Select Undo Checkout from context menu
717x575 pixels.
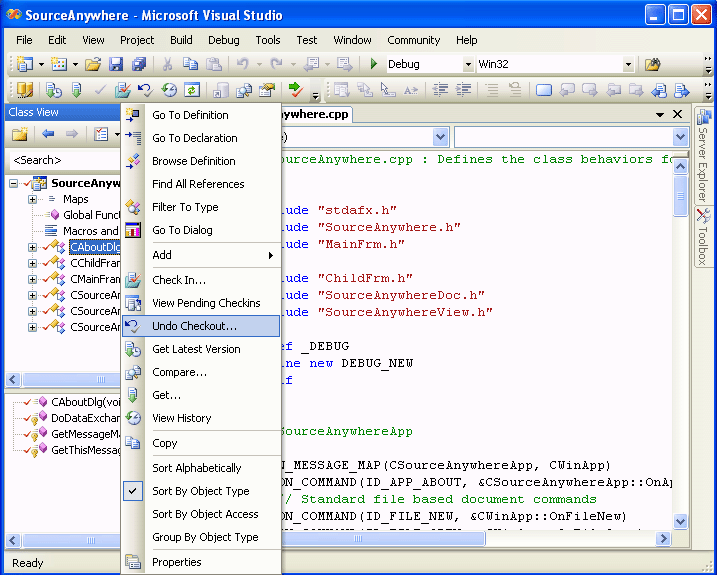pos(194,326)
